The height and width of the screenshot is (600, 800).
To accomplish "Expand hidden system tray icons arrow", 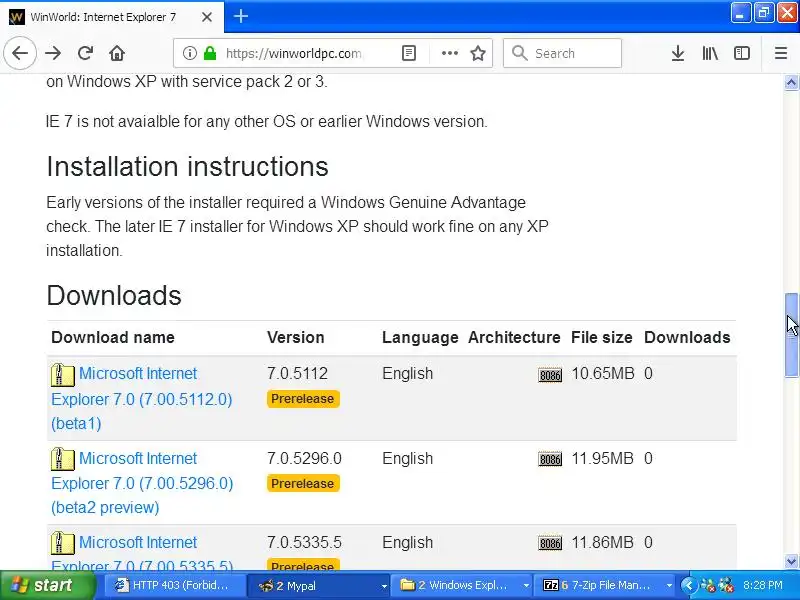I will (x=688, y=586).
